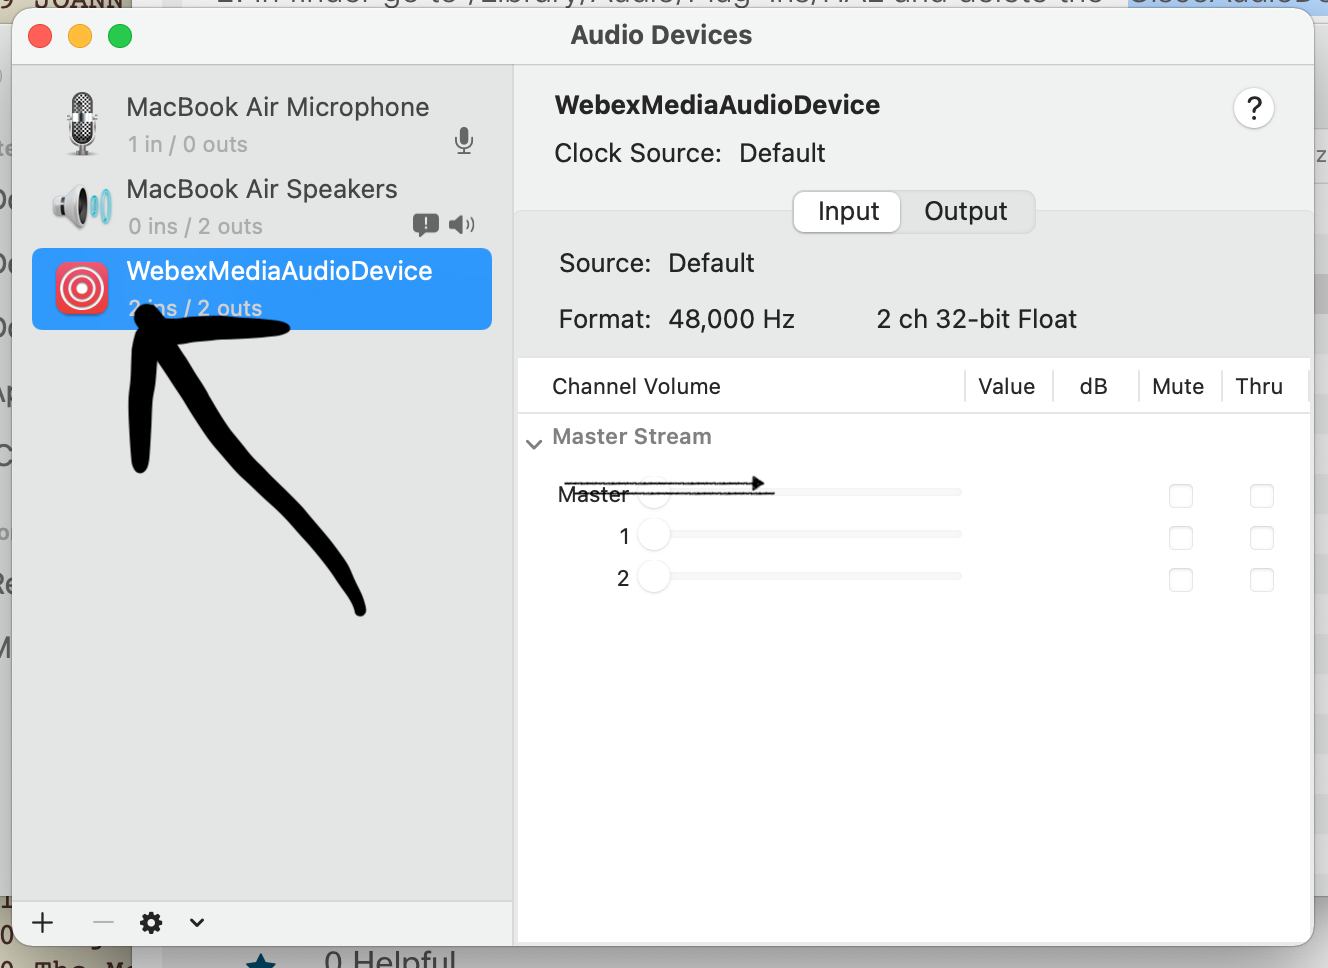Open the gear action menu

(x=151, y=922)
